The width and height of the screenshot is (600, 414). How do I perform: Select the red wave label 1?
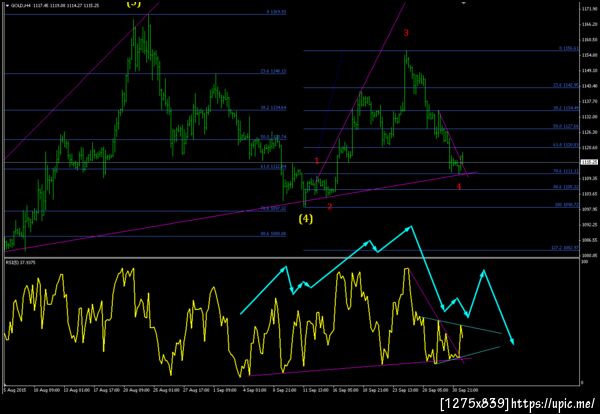(x=317, y=161)
